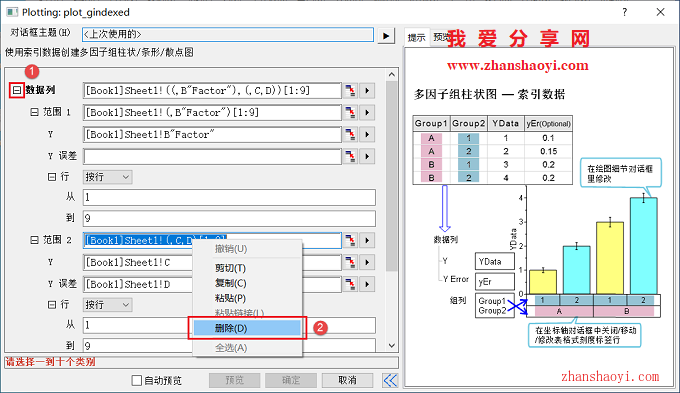Click range selector icon beside Sheet1!C field

[350, 262]
